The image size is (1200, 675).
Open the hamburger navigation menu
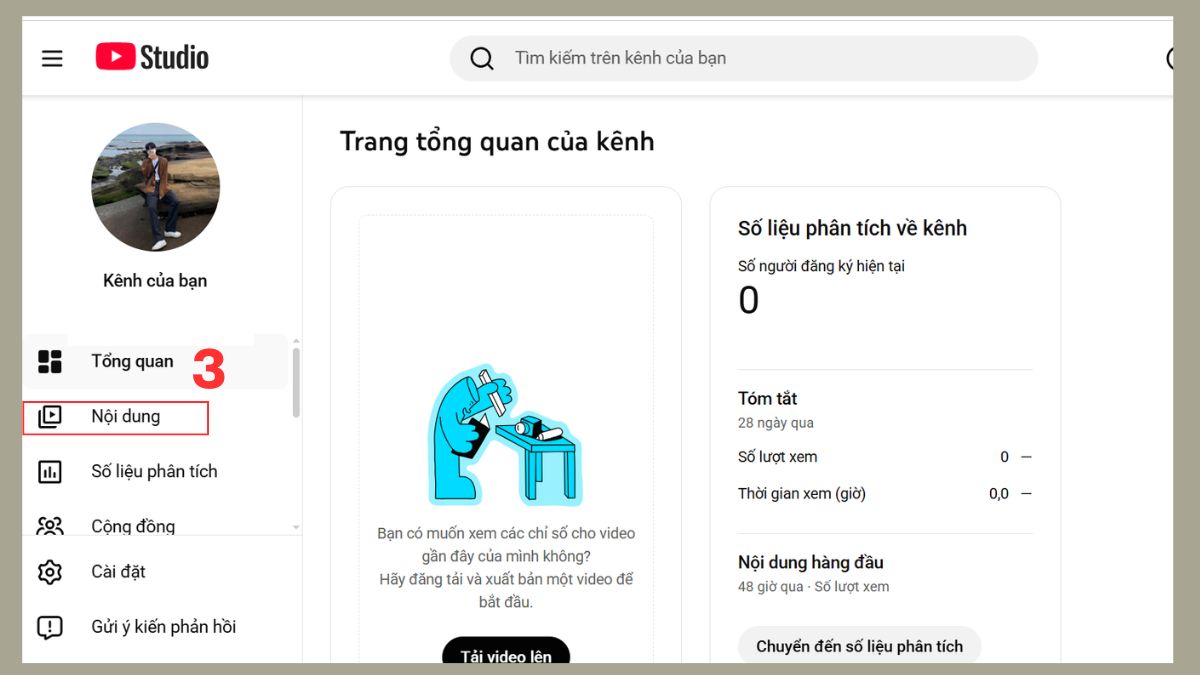click(52, 58)
